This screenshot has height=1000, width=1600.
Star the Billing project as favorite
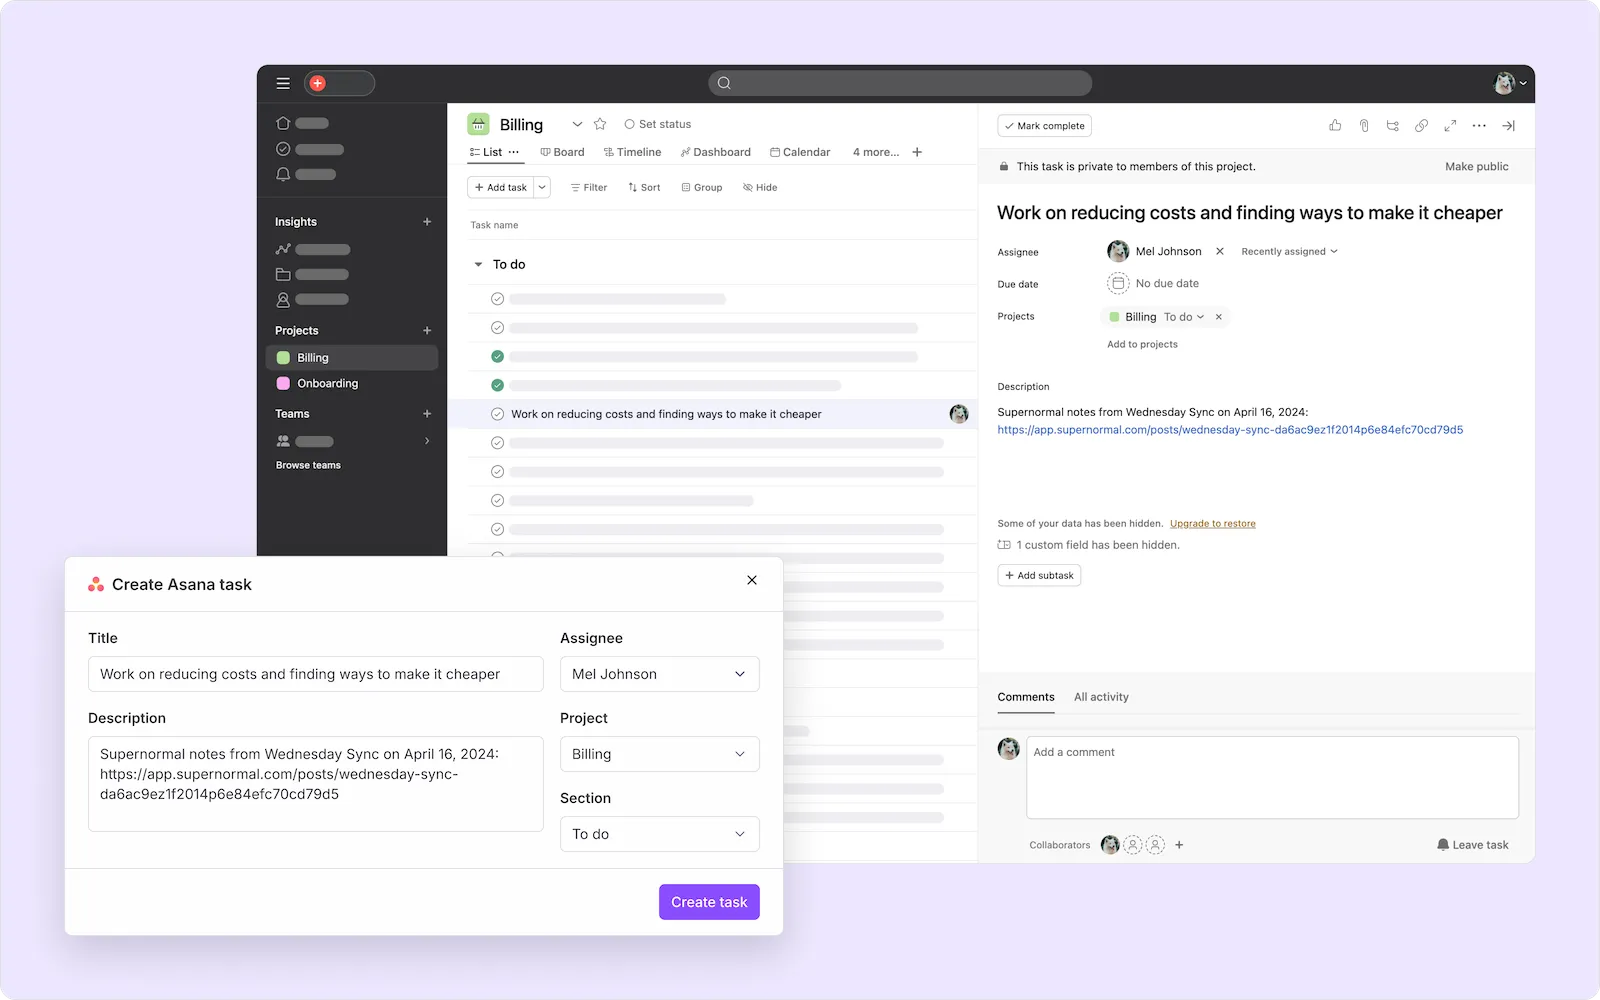pos(600,124)
